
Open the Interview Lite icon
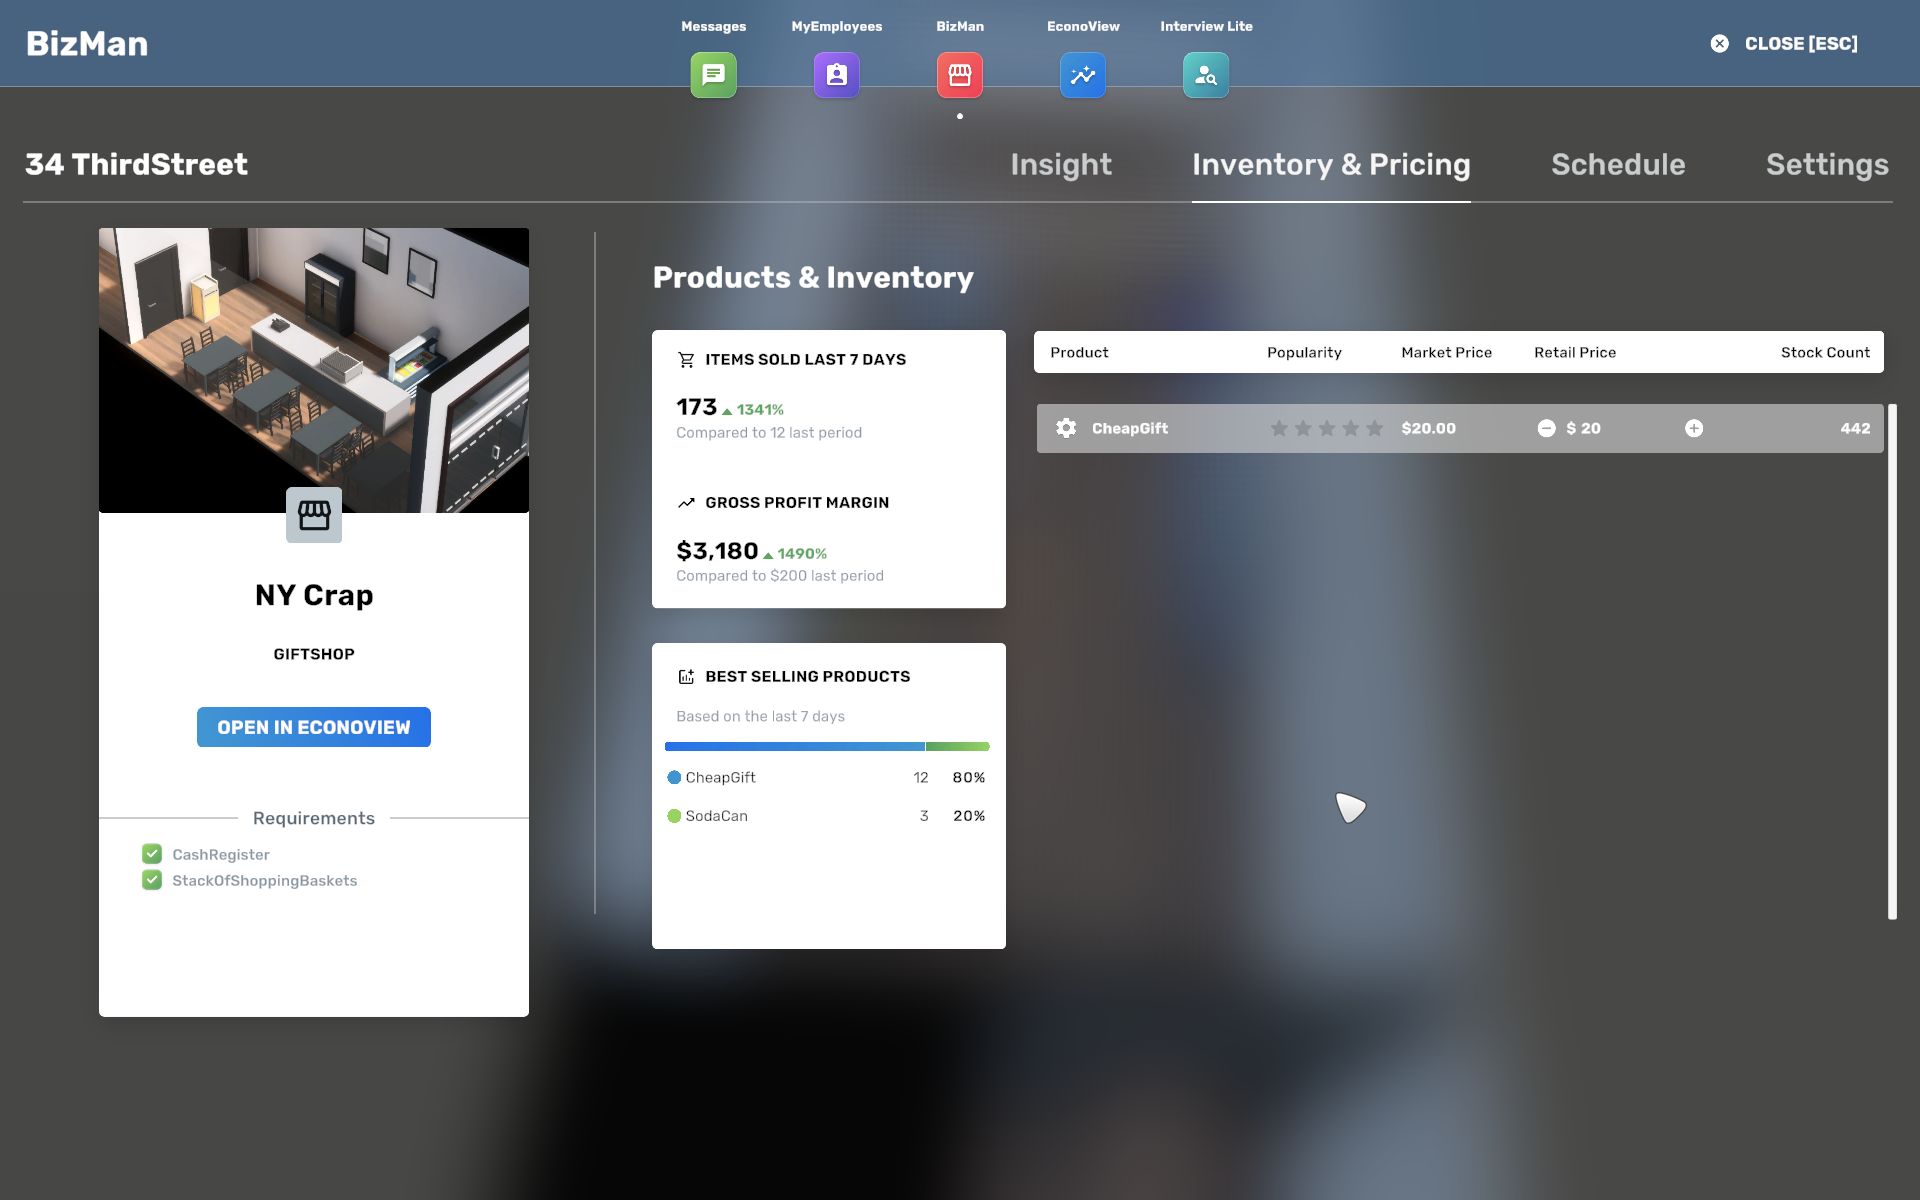pos(1205,75)
